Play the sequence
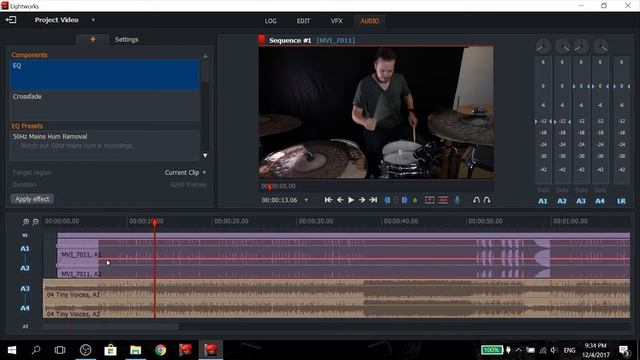 coord(351,200)
